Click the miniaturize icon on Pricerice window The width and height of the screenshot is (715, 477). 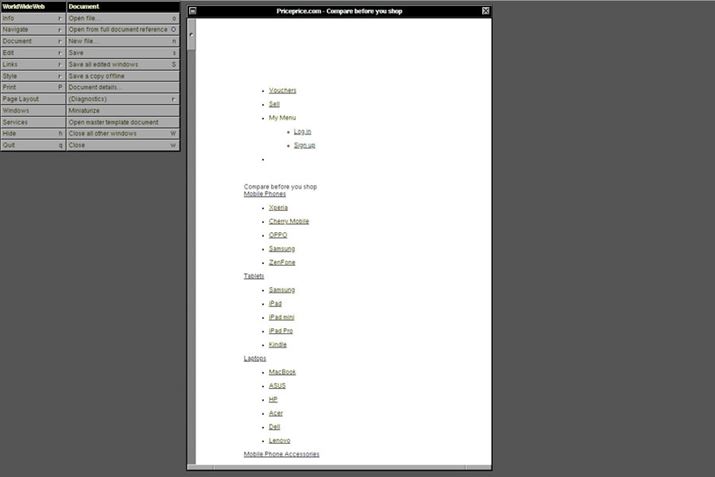[x=193, y=11]
